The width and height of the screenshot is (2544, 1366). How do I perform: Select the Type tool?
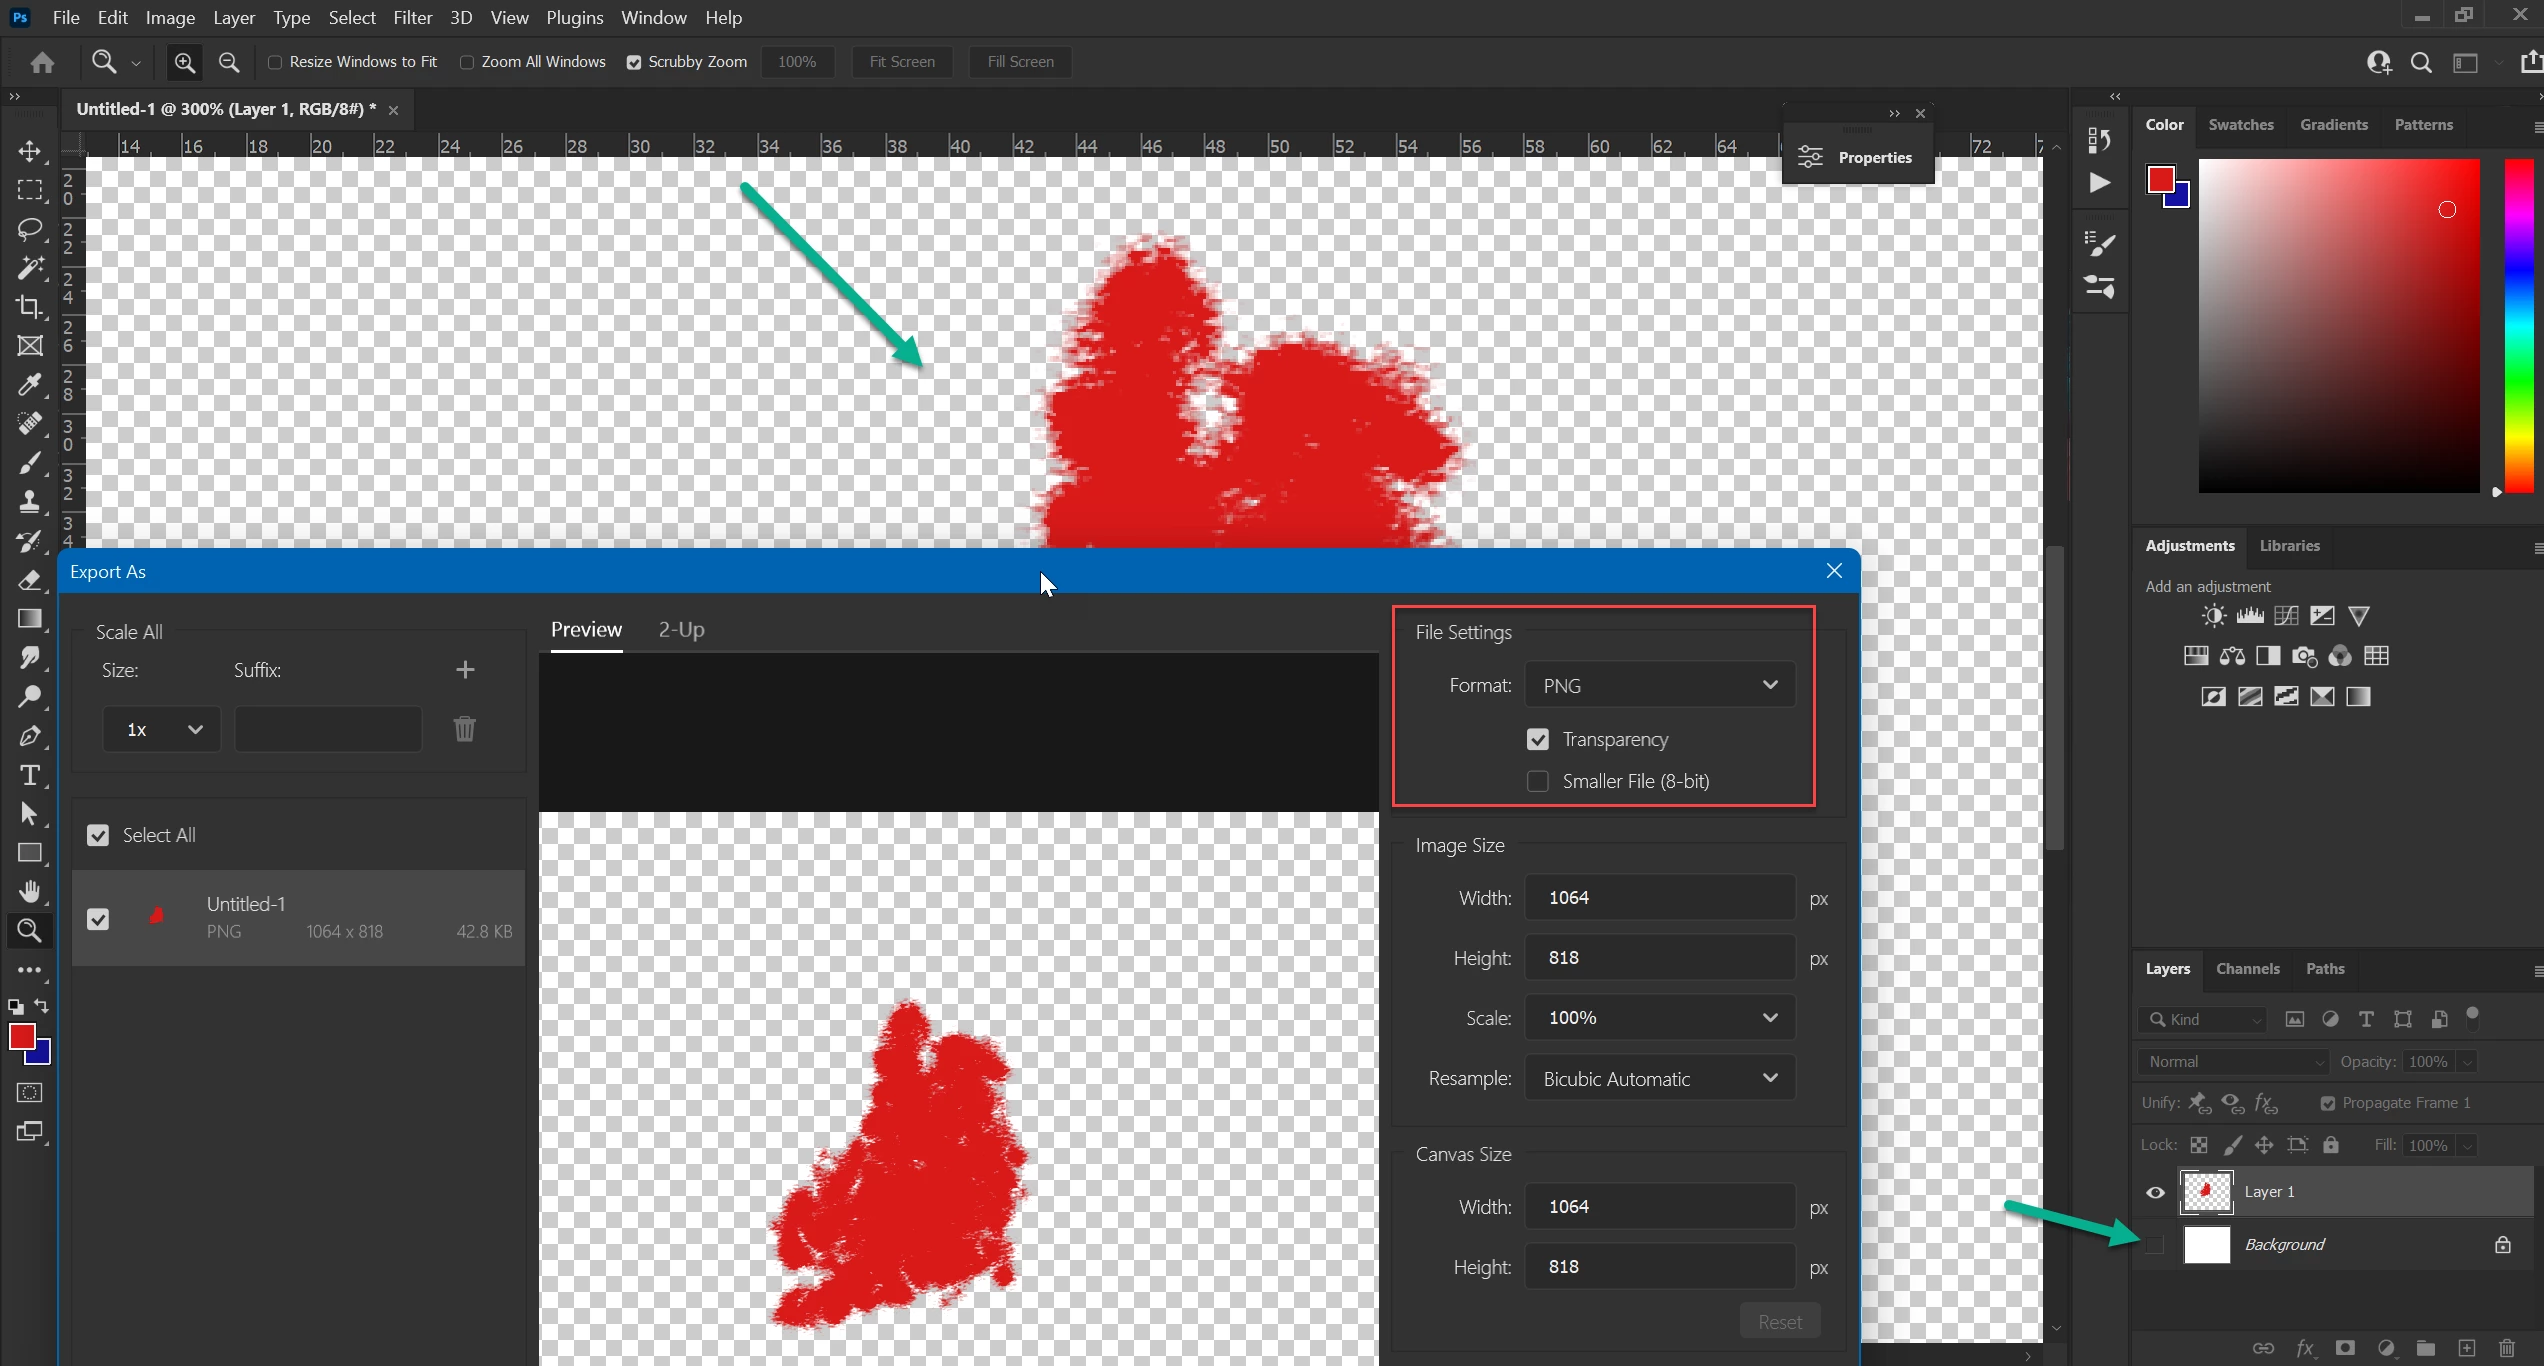[x=30, y=775]
